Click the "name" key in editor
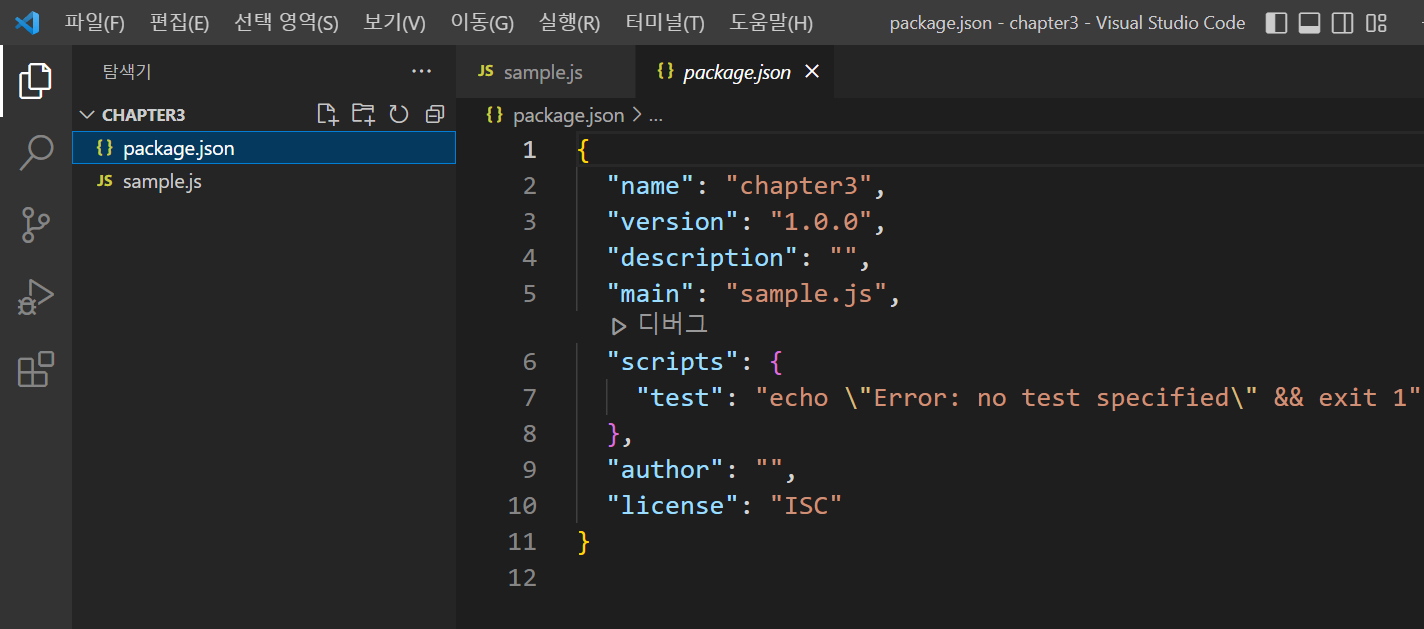 pos(651,186)
